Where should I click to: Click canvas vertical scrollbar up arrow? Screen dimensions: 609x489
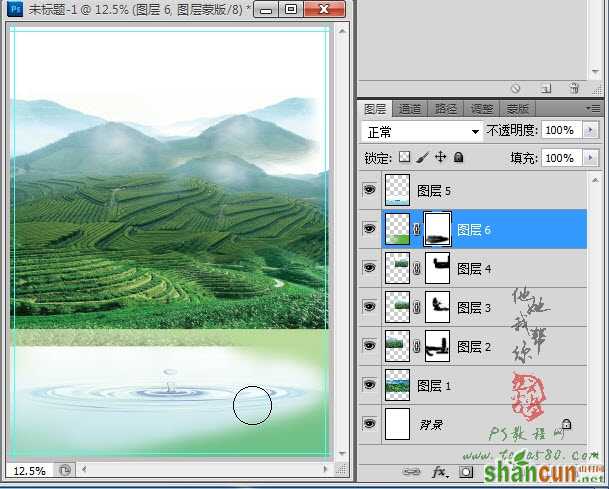[x=342, y=31]
